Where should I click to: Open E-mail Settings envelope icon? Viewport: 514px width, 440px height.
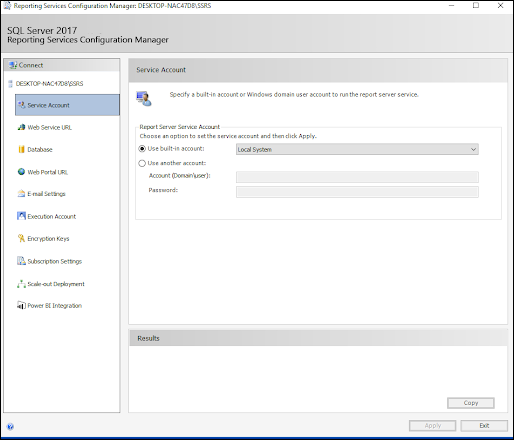(21, 194)
